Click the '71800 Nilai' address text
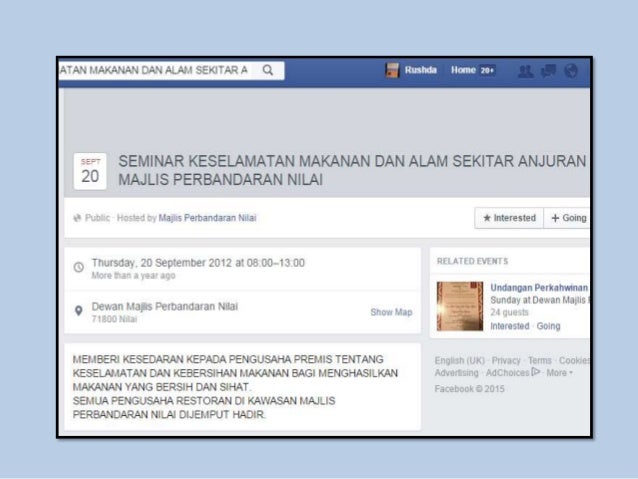Screen dimensions: 638x479 (x=114, y=319)
